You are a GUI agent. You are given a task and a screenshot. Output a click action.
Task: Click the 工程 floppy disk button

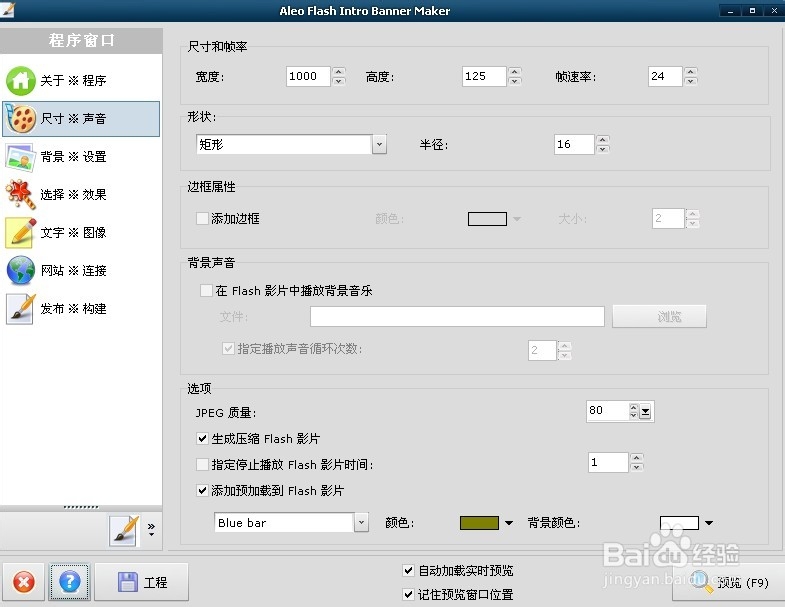click(x=142, y=582)
